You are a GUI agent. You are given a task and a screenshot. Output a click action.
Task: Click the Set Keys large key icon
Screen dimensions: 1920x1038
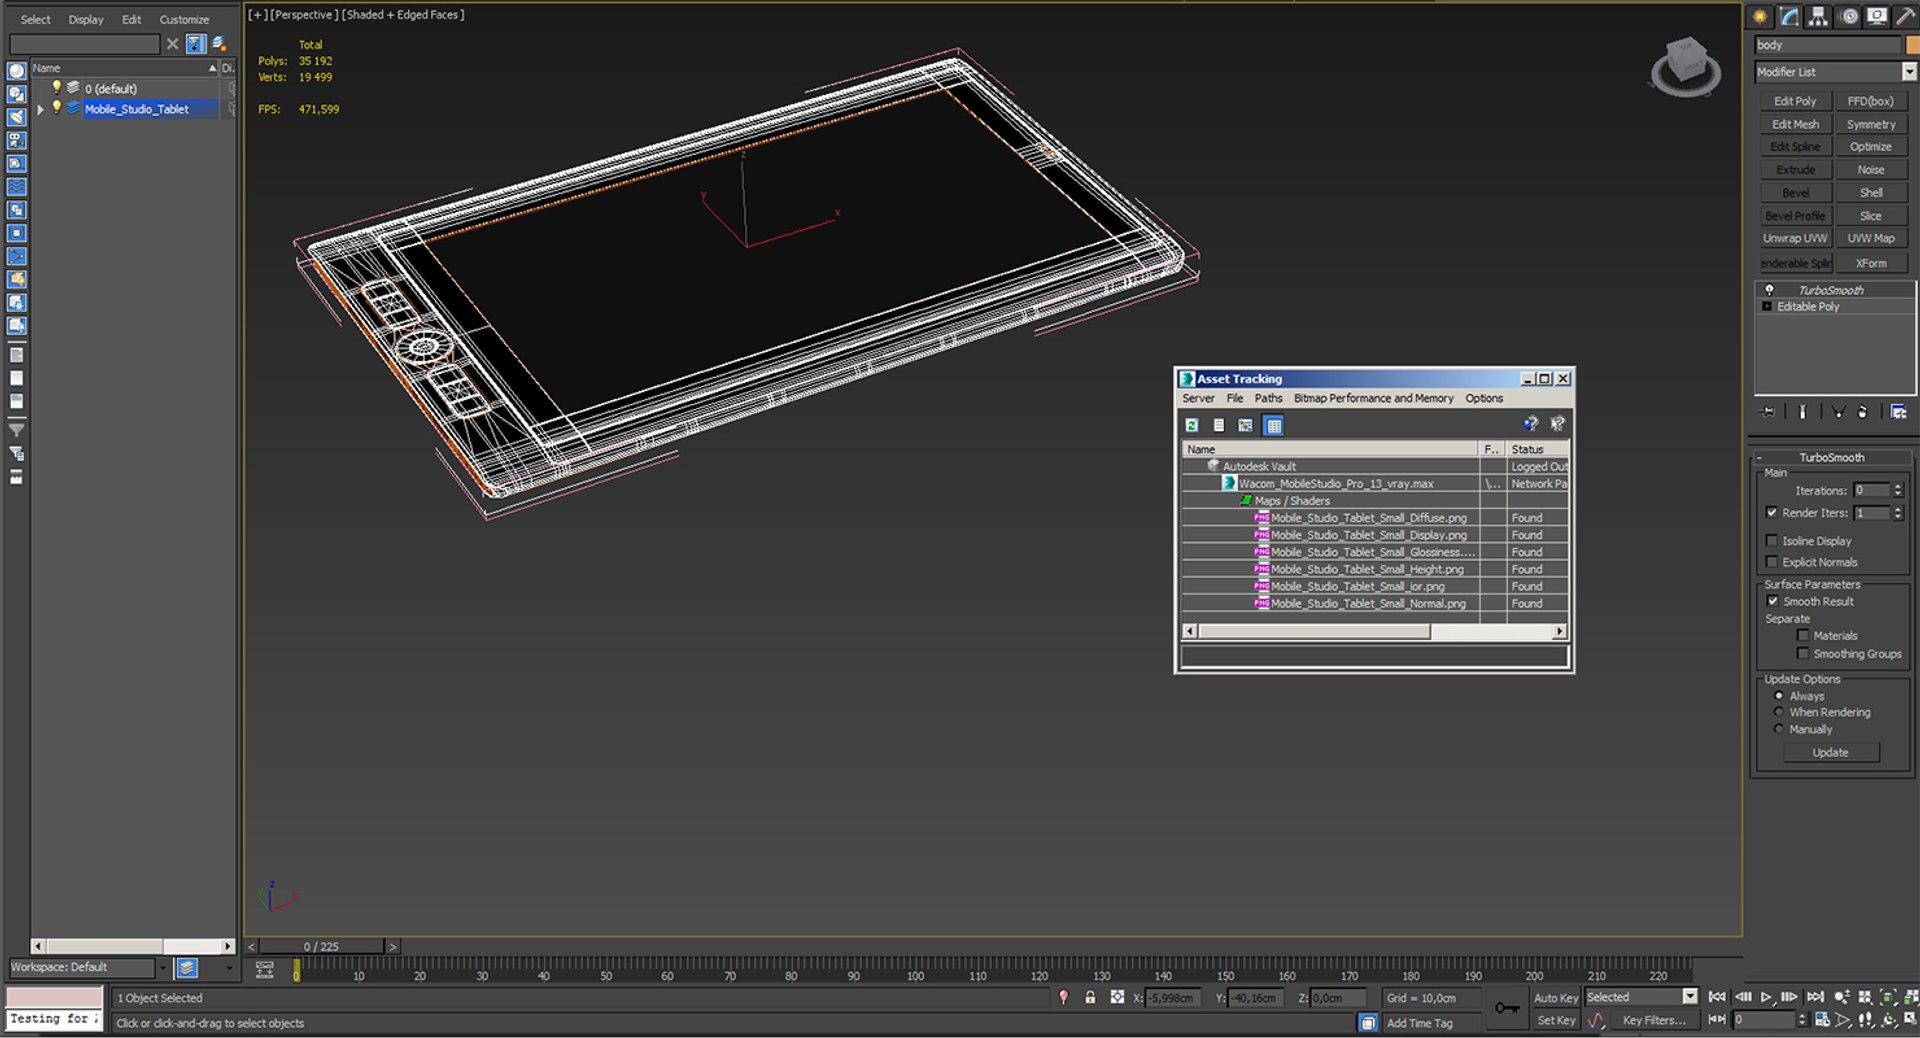pos(1507,1008)
